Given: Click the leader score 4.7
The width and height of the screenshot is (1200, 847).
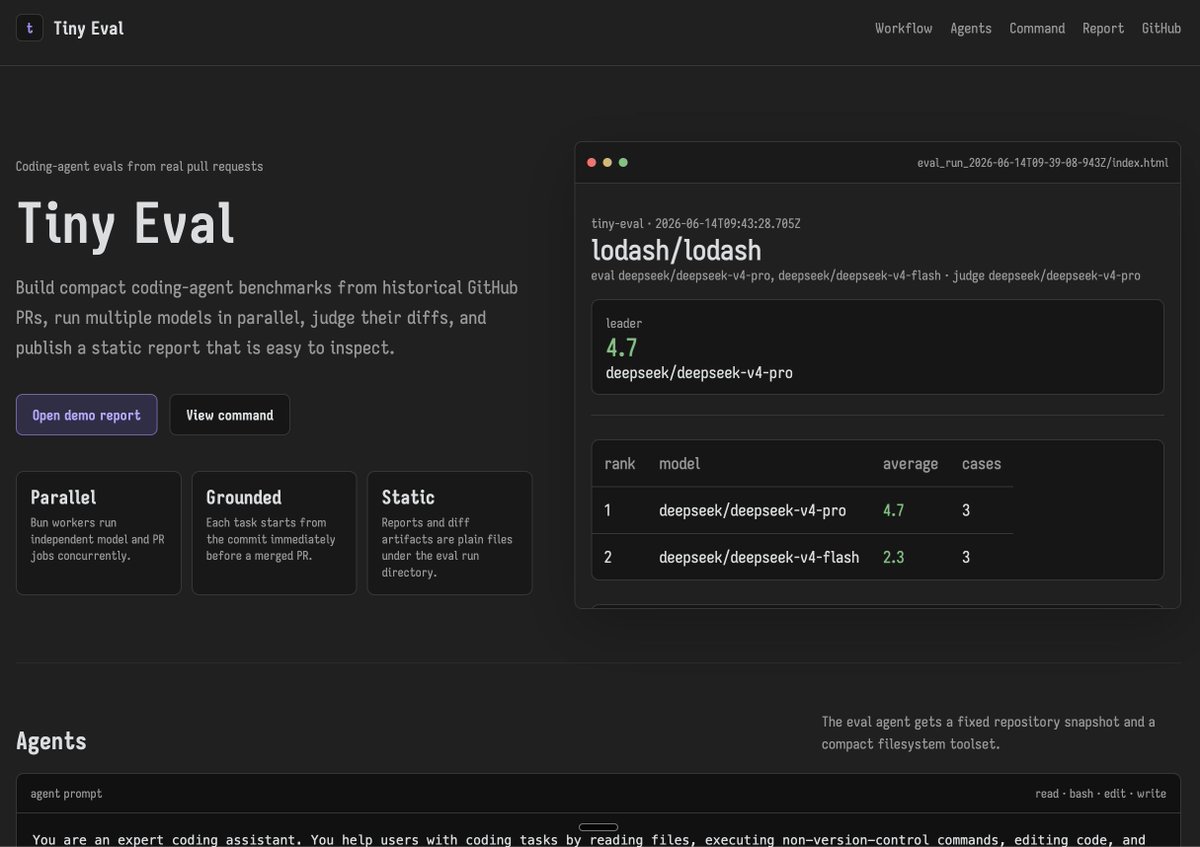Looking at the screenshot, I should pos(621,348).
